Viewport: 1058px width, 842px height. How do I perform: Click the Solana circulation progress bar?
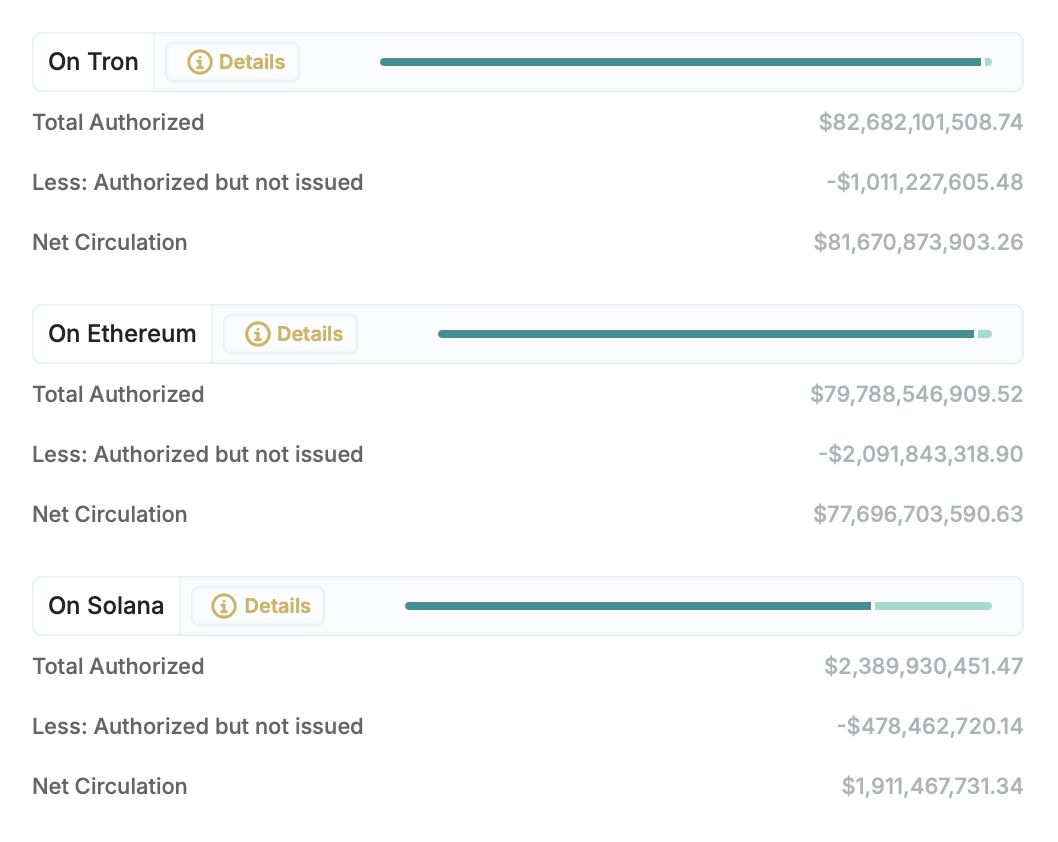point(697,606)
